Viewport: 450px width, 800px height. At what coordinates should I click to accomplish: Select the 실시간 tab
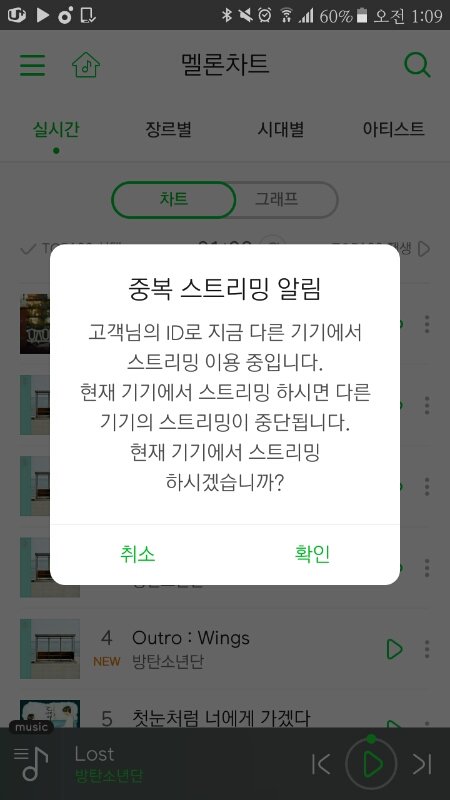pos(56,129)
